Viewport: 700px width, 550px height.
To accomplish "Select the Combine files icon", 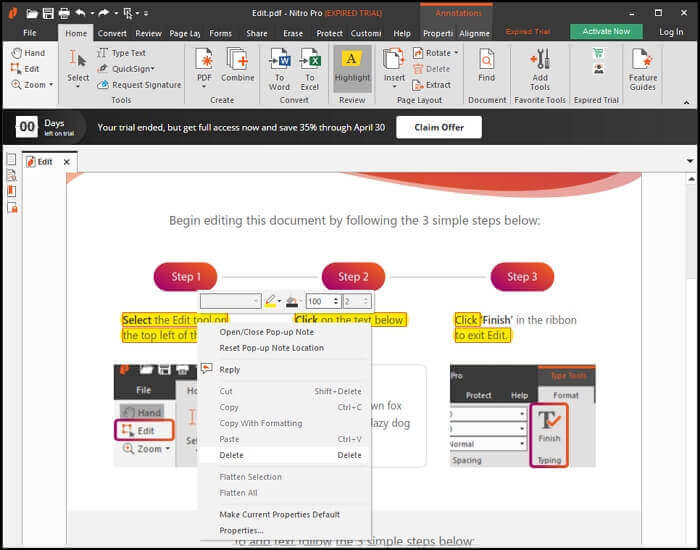I will click(237, 68).
